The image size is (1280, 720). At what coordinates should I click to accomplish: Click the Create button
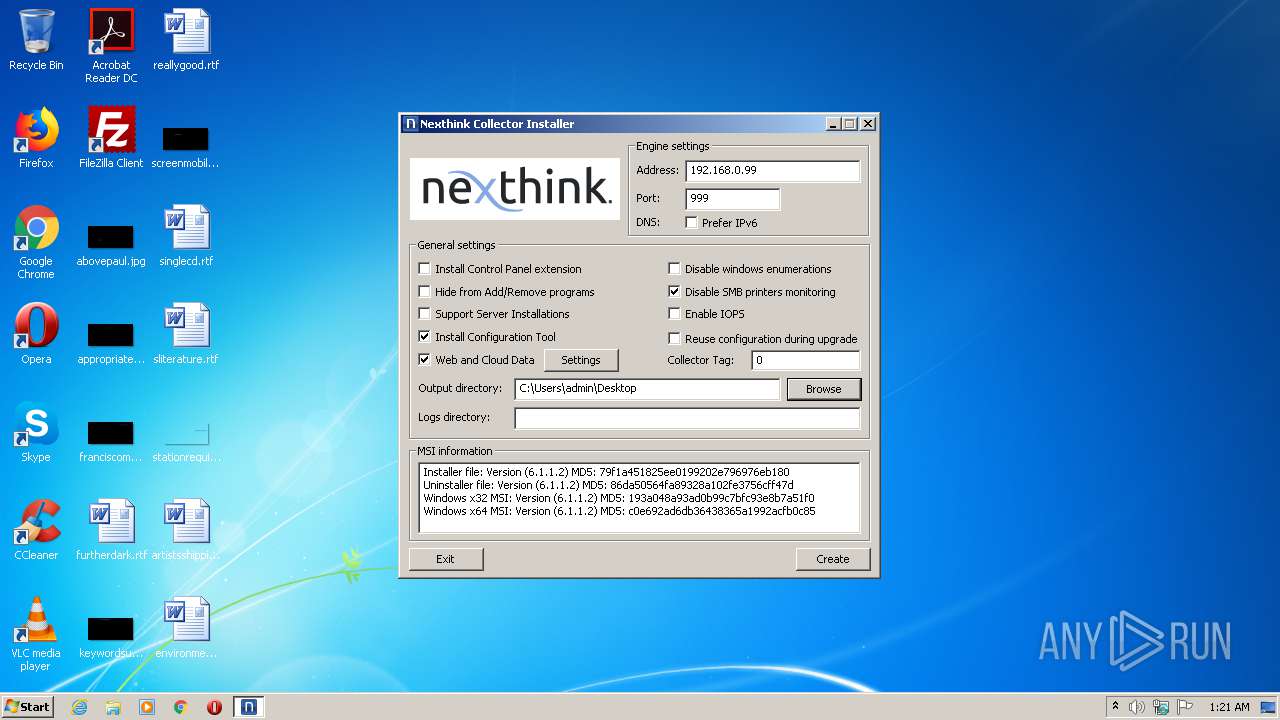(833, 559)
